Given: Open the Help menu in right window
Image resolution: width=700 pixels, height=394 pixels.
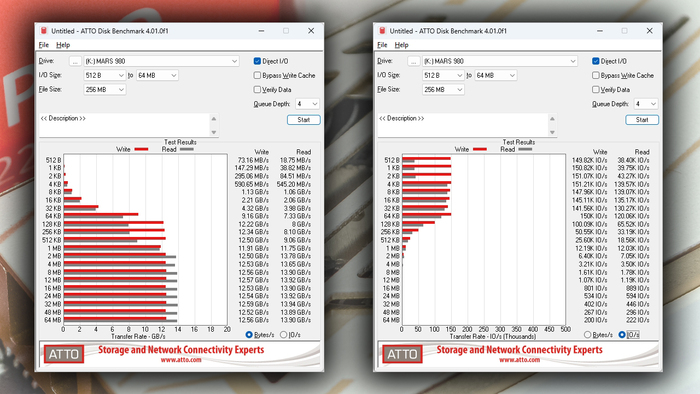Looking at the screenshot, I should pos(401,45).
